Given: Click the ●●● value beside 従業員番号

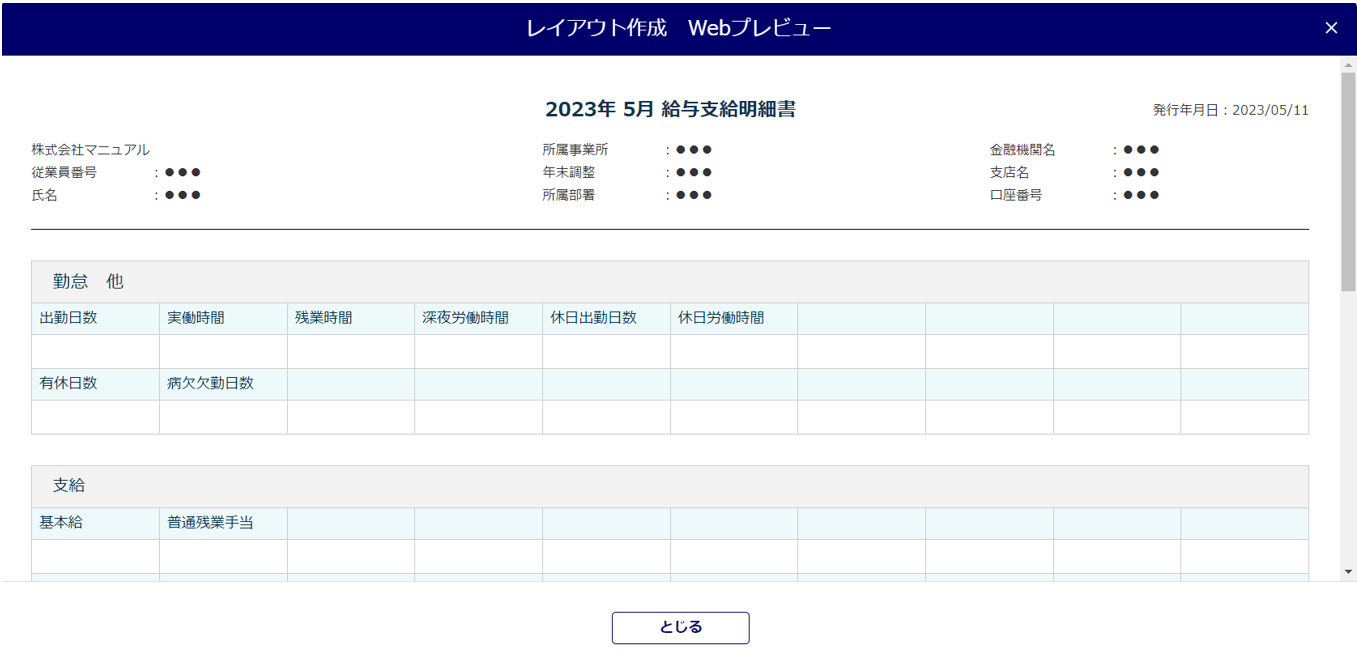Looking at the screenshot, I should point(183,172).
